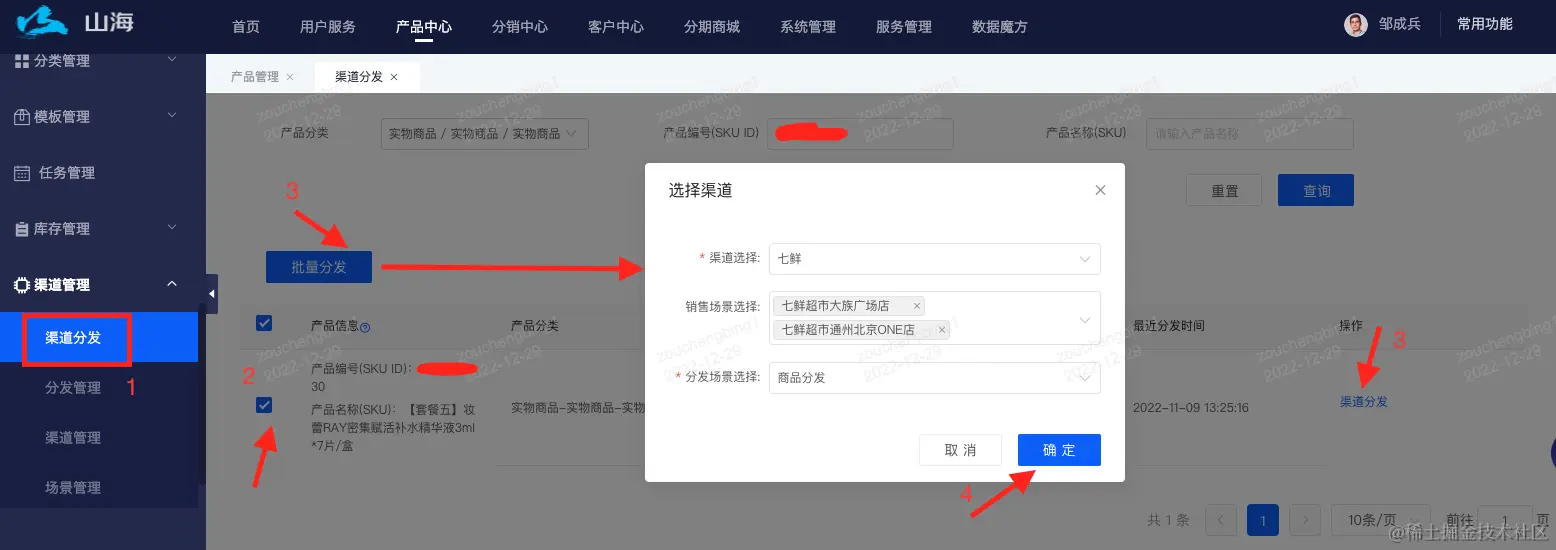1556x550 pixels.
Task: Open the 产品中心 top menu
Action: click(x=424, y=27)
